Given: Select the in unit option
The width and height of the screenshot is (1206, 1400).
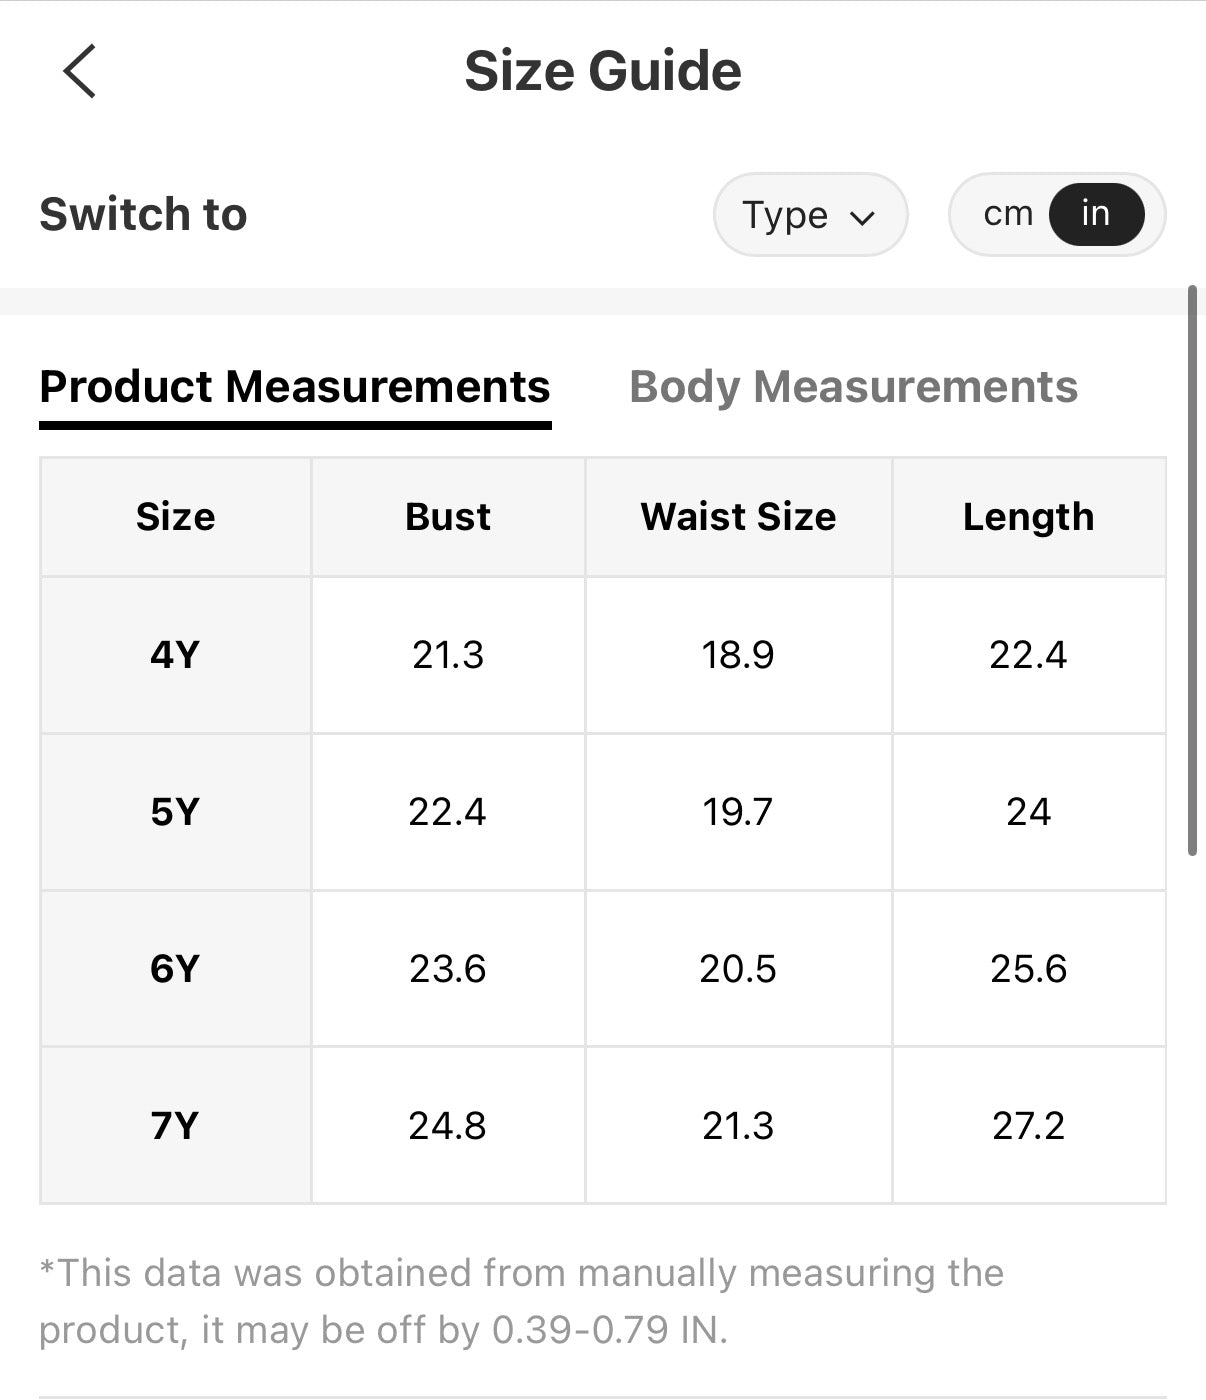Looking at the screenshot, I should pyautogui.click(x=1095, y=214).
